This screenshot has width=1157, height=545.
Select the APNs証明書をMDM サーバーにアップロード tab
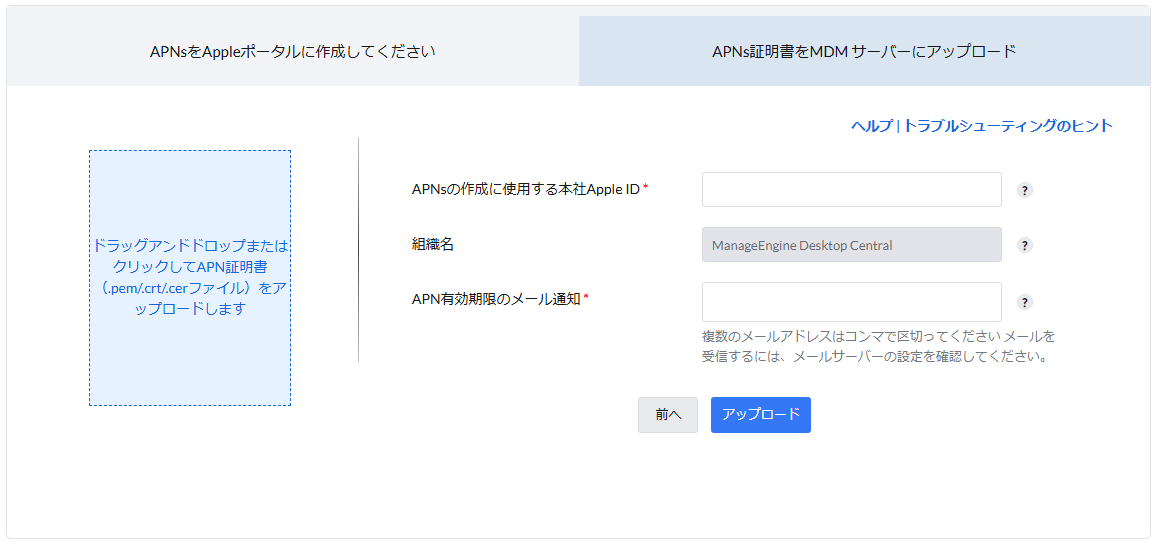pos(864,51)
